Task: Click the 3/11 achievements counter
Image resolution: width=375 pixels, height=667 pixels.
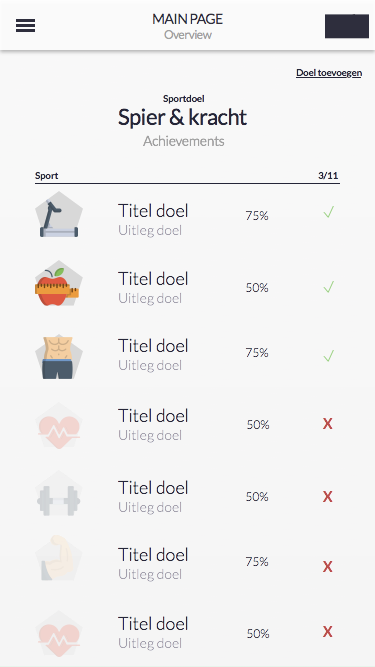Action: tap(329, 176)
